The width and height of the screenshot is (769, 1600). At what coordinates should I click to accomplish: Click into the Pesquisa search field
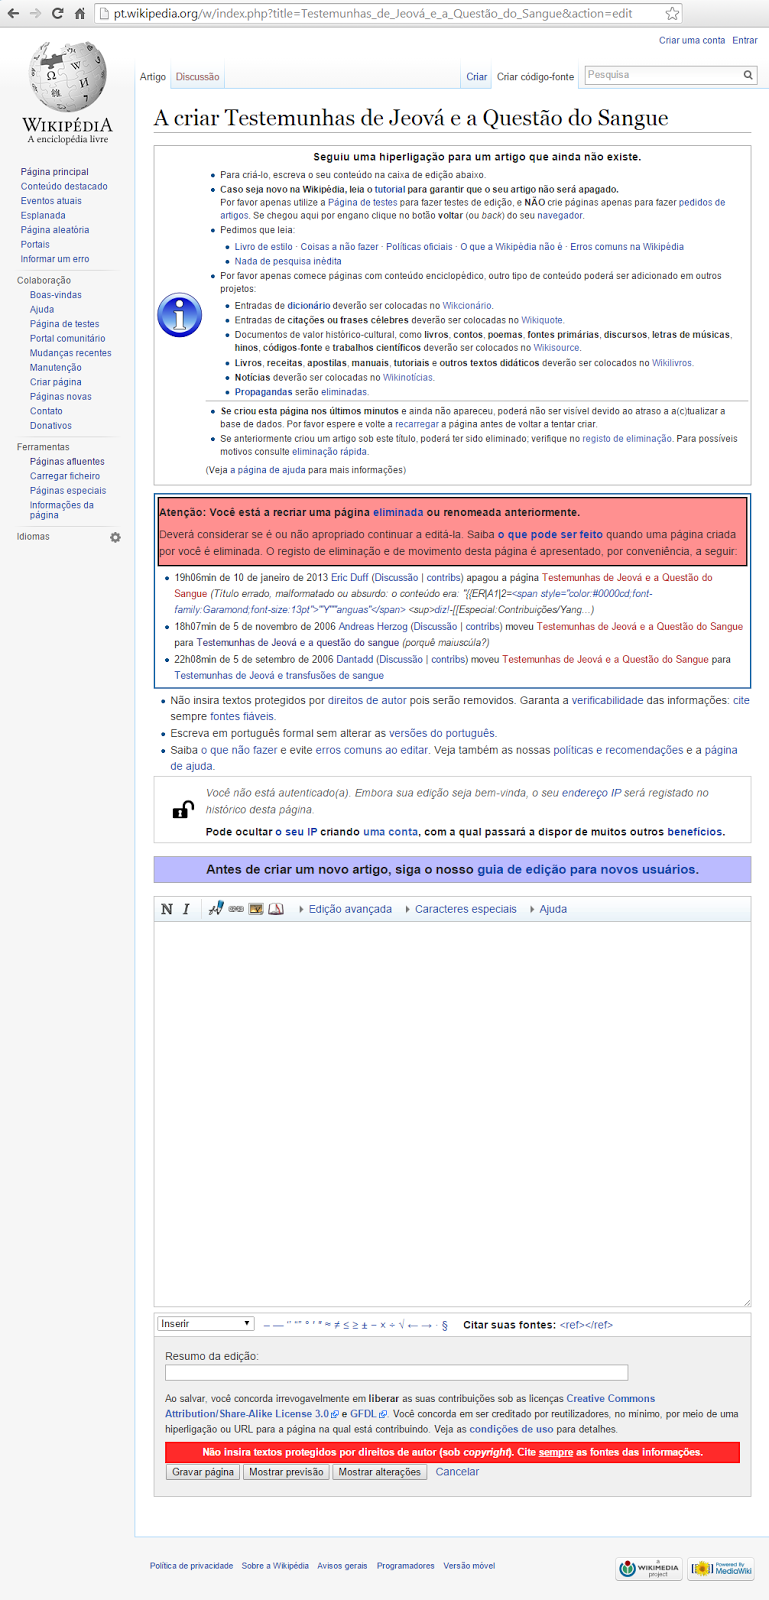click(662, 75)
